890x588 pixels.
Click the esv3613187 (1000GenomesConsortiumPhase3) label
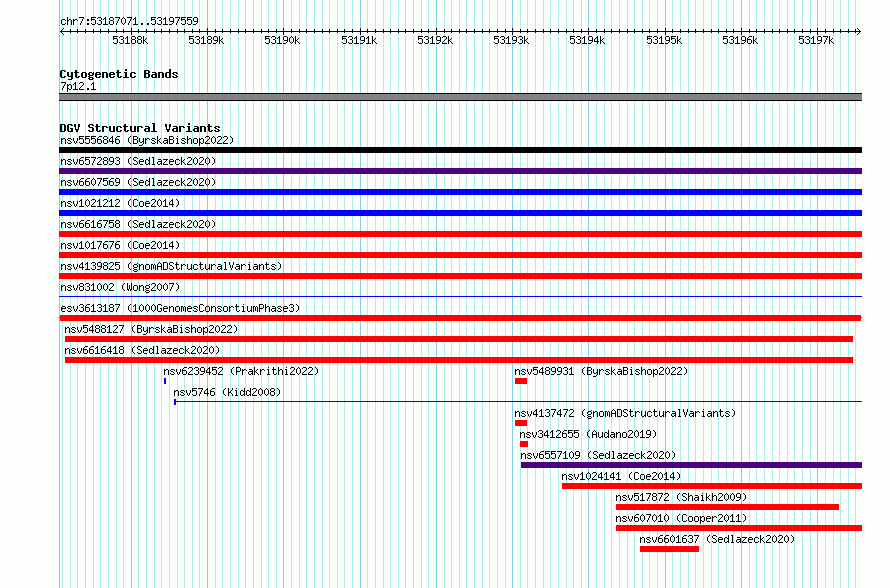180,308
